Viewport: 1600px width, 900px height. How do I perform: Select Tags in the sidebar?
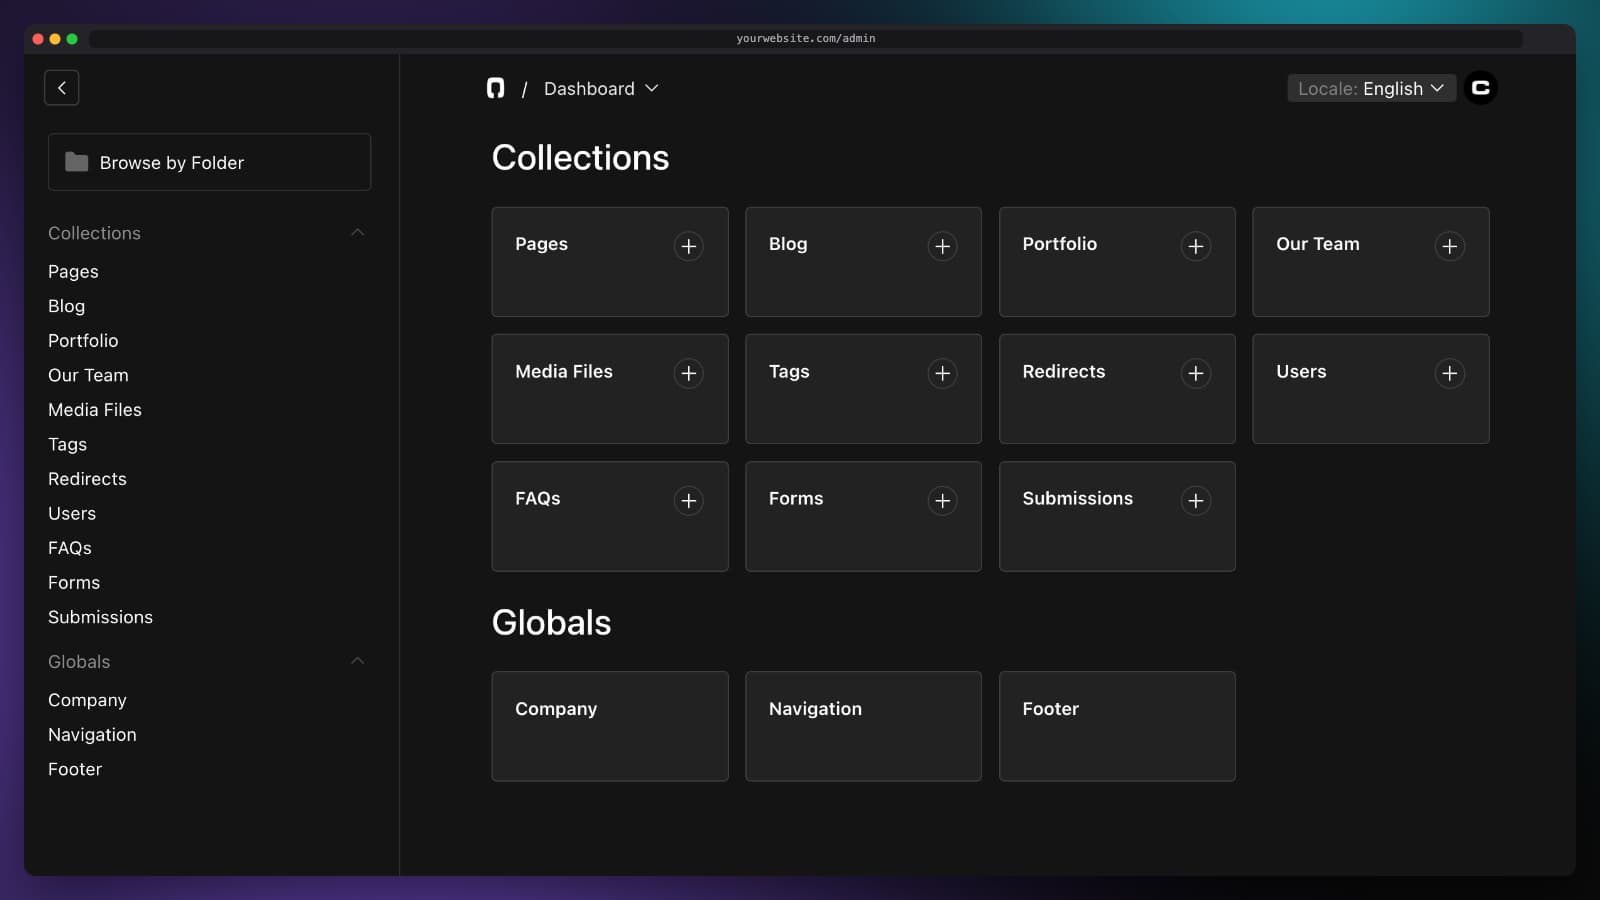coord(67,444)
